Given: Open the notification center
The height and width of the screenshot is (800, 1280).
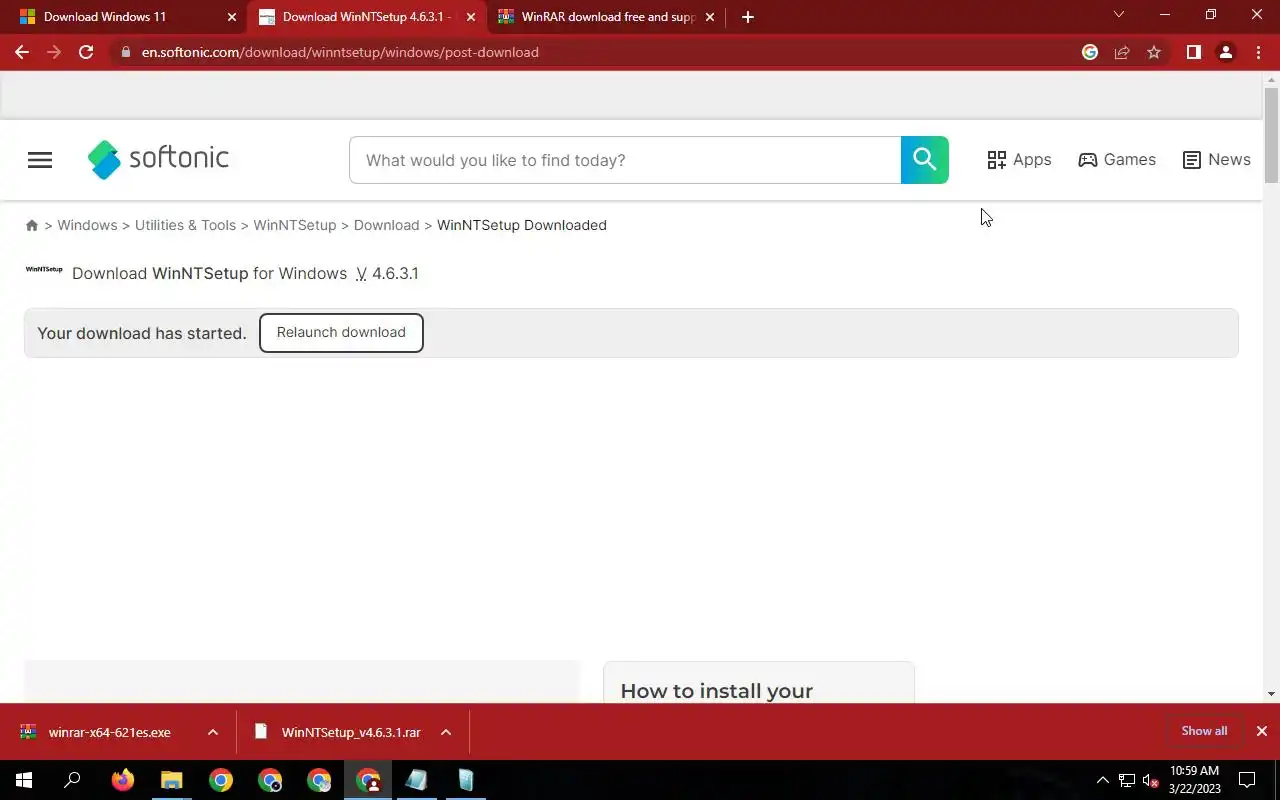Looking at the screenshot, I should click(1247, 780).
